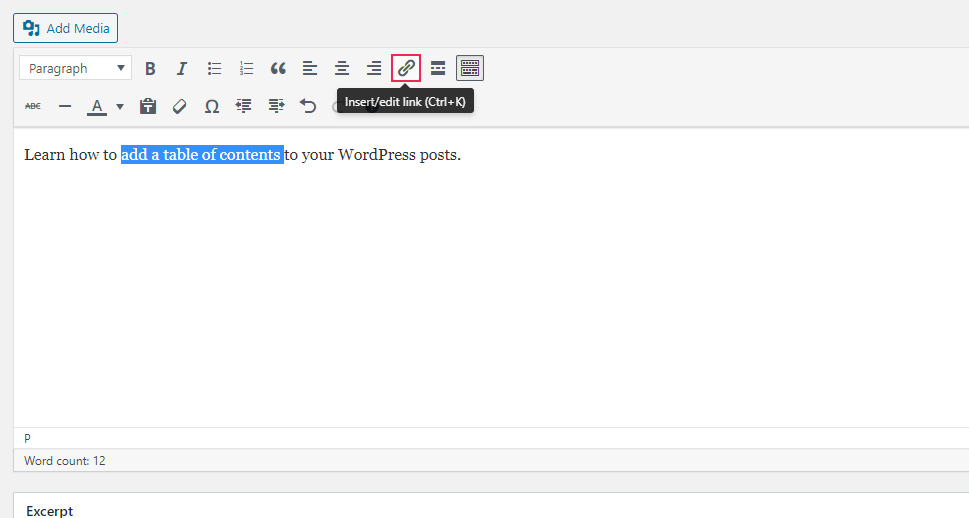This screenshot has height=518, width=969.
Task: Insert a bulleted list
Action: [214, 69]
